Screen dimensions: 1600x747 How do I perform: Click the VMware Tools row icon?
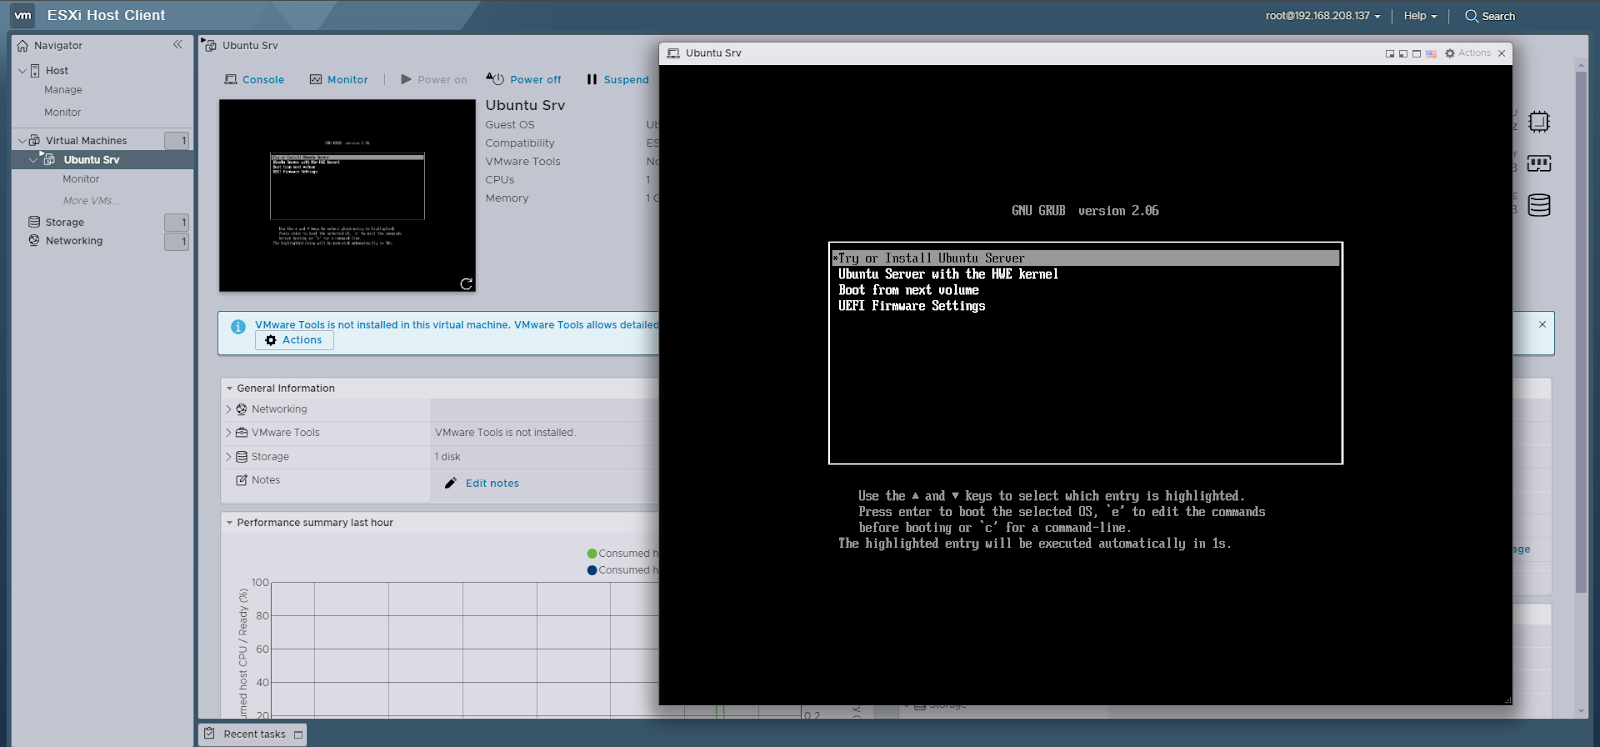click(241, 432)
